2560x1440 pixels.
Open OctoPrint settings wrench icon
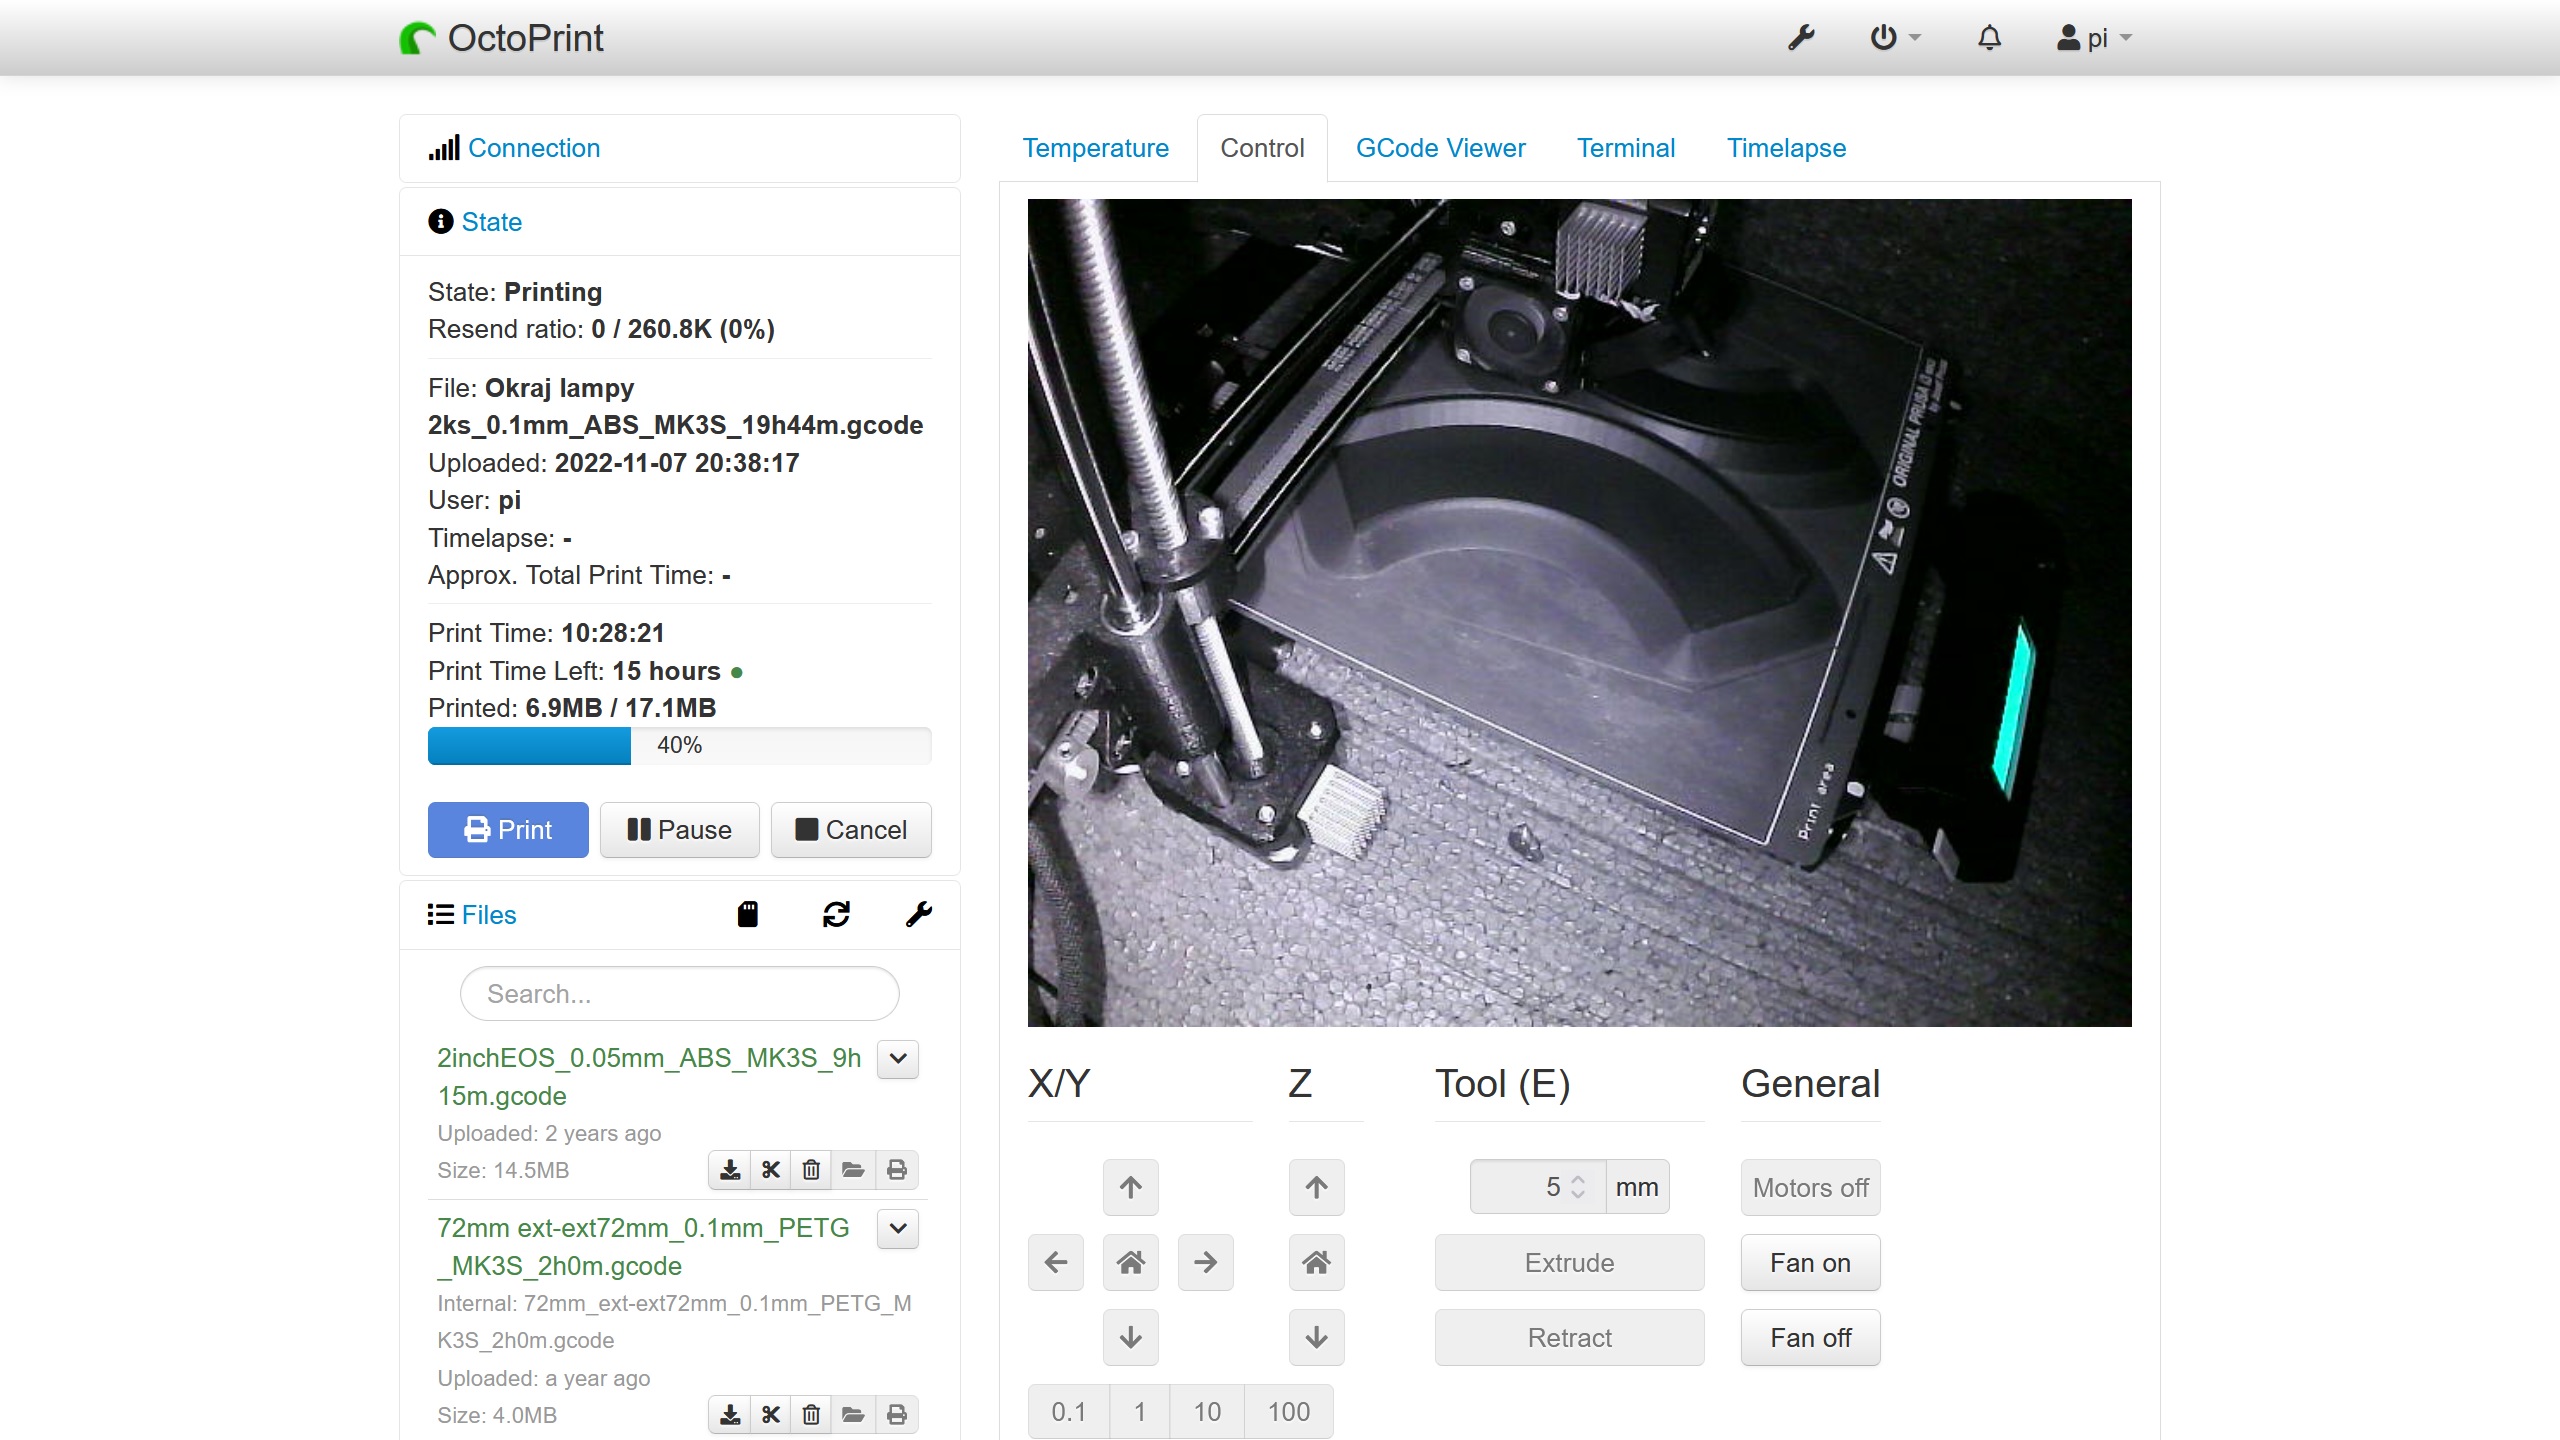1801,38
